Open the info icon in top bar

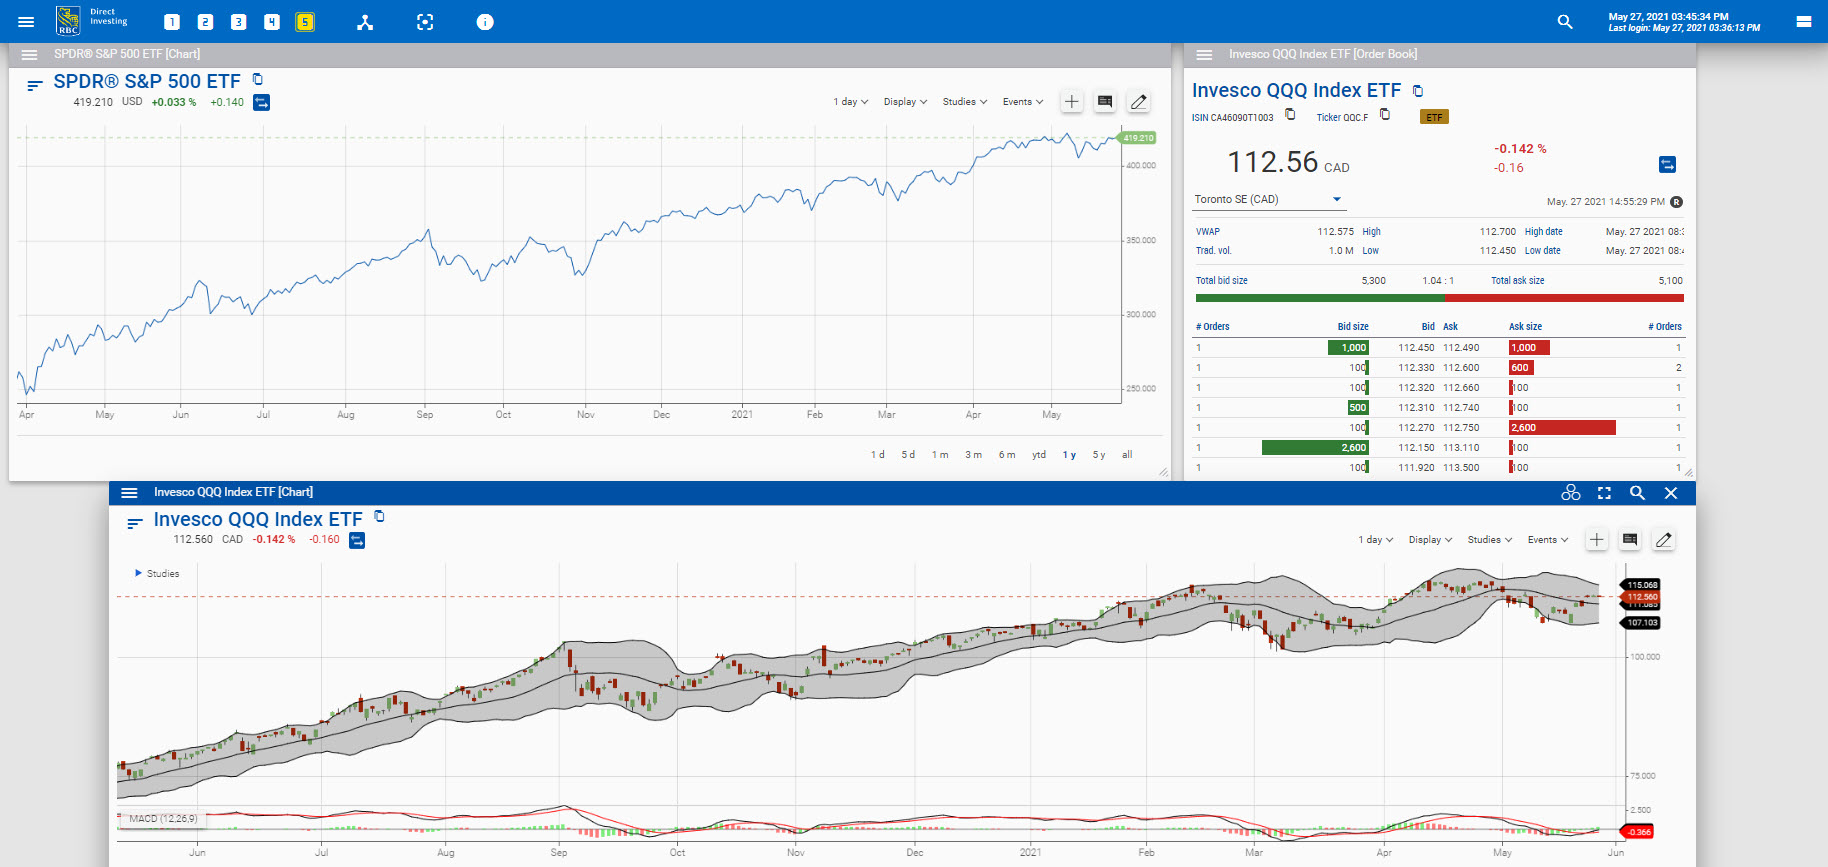tap(485, 22)
